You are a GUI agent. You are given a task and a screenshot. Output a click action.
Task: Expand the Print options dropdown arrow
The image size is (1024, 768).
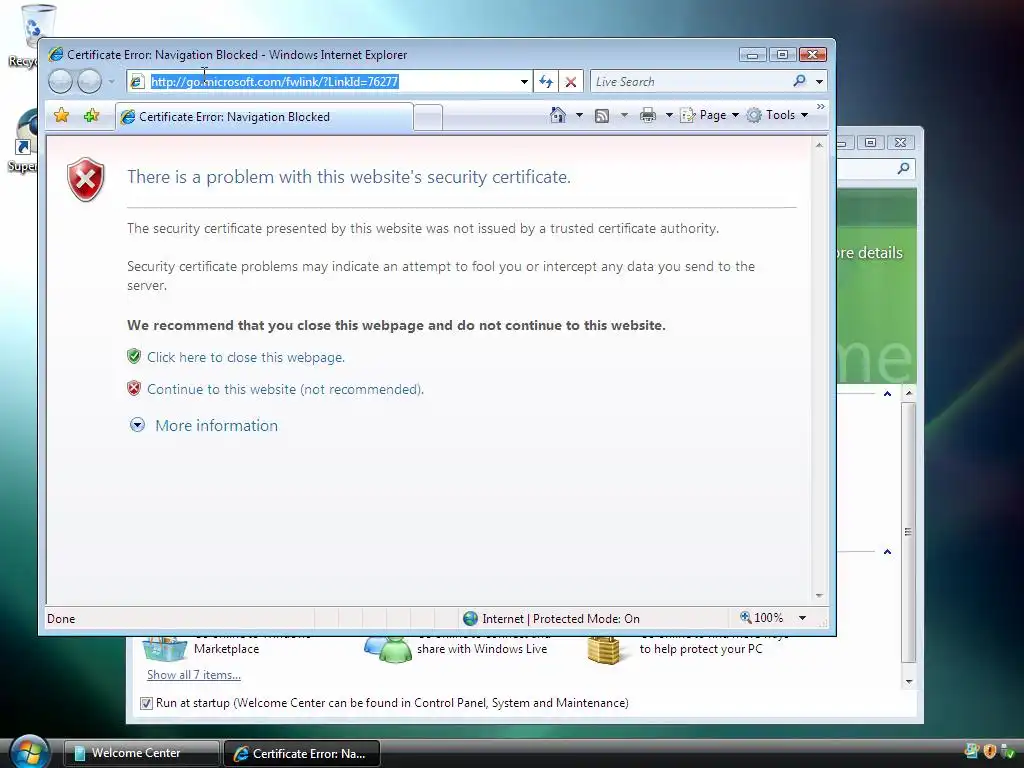coord(669,115)
